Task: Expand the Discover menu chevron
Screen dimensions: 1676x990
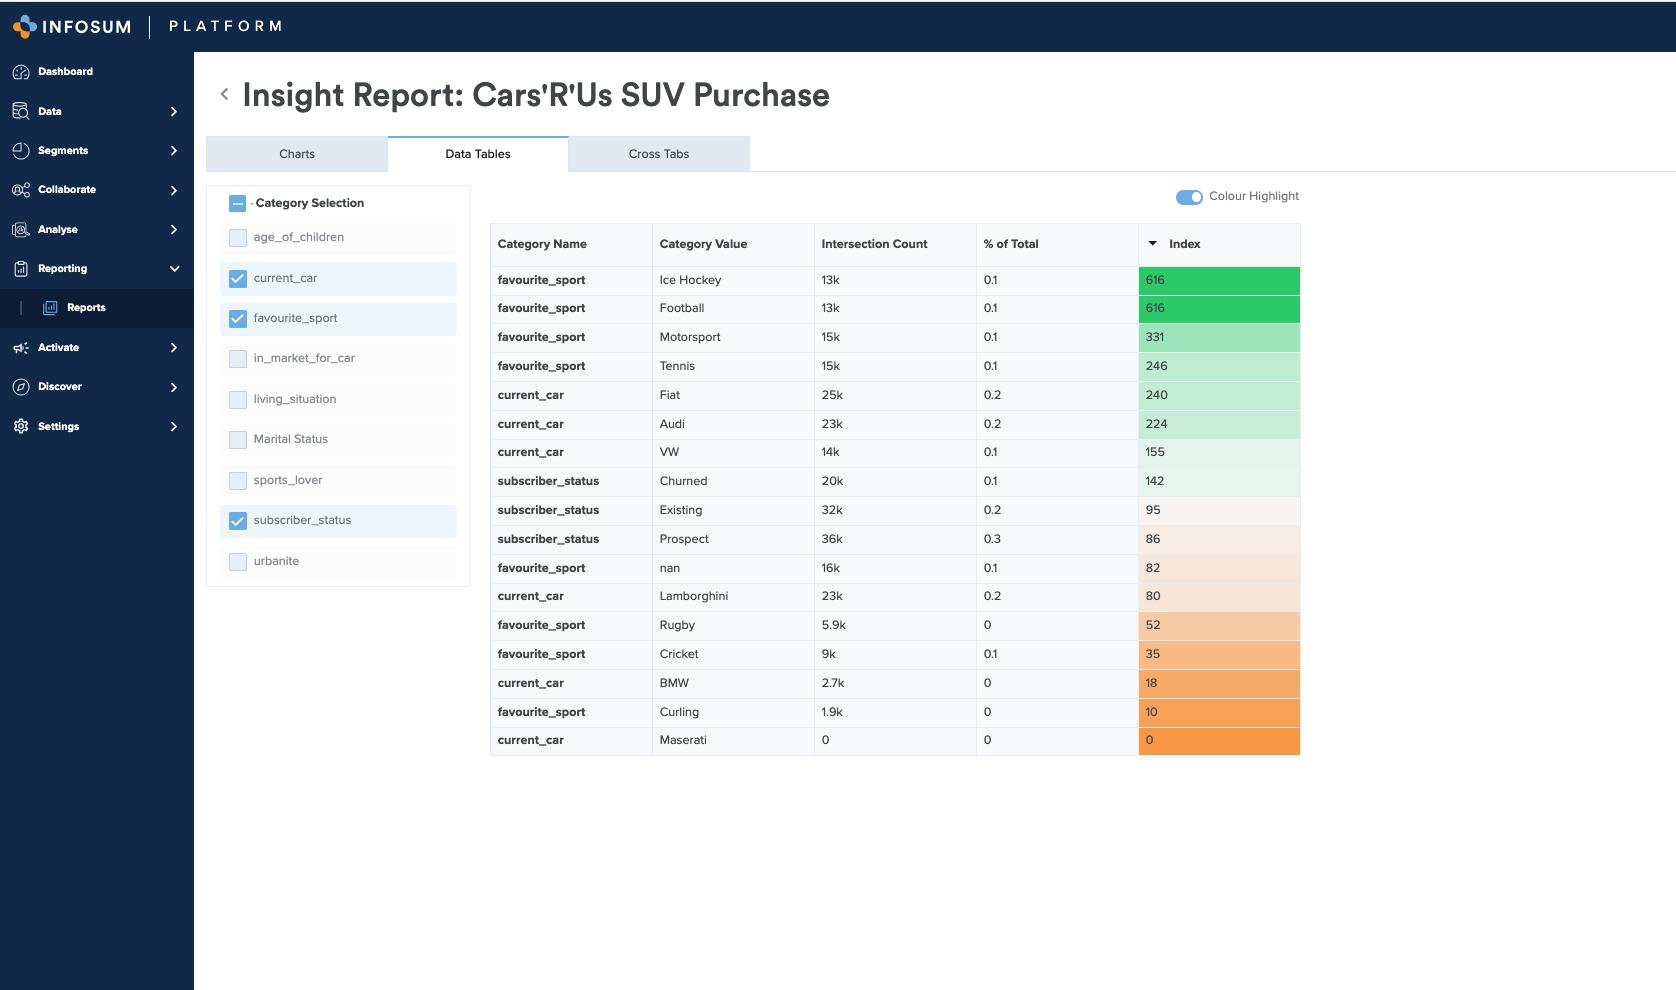Action: (174, 387)
